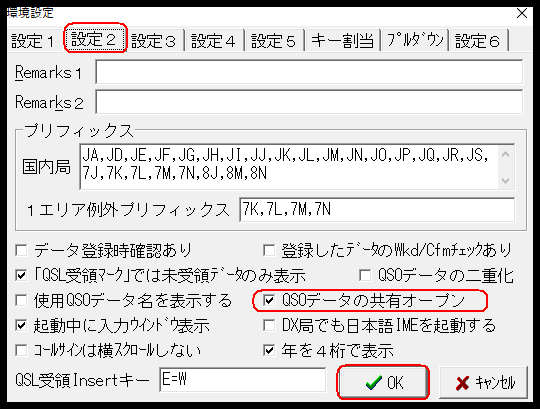Screen dimensions: 540x409
Task: Go to the 設定5 tab
Action: pyautogui.click(x=273, y=41)
